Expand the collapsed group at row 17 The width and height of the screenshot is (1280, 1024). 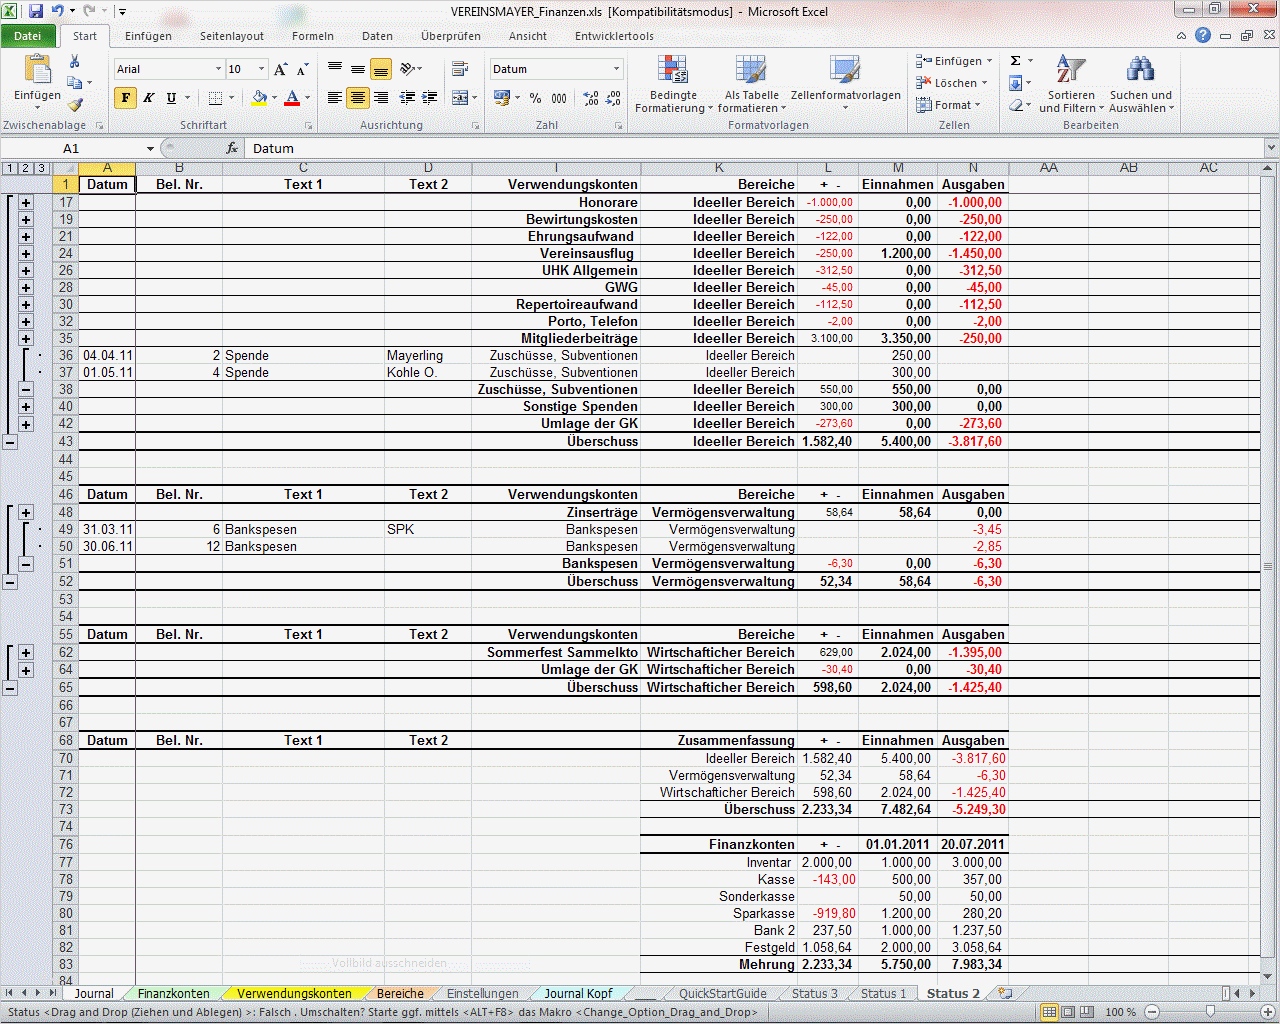tap(24, 202)
